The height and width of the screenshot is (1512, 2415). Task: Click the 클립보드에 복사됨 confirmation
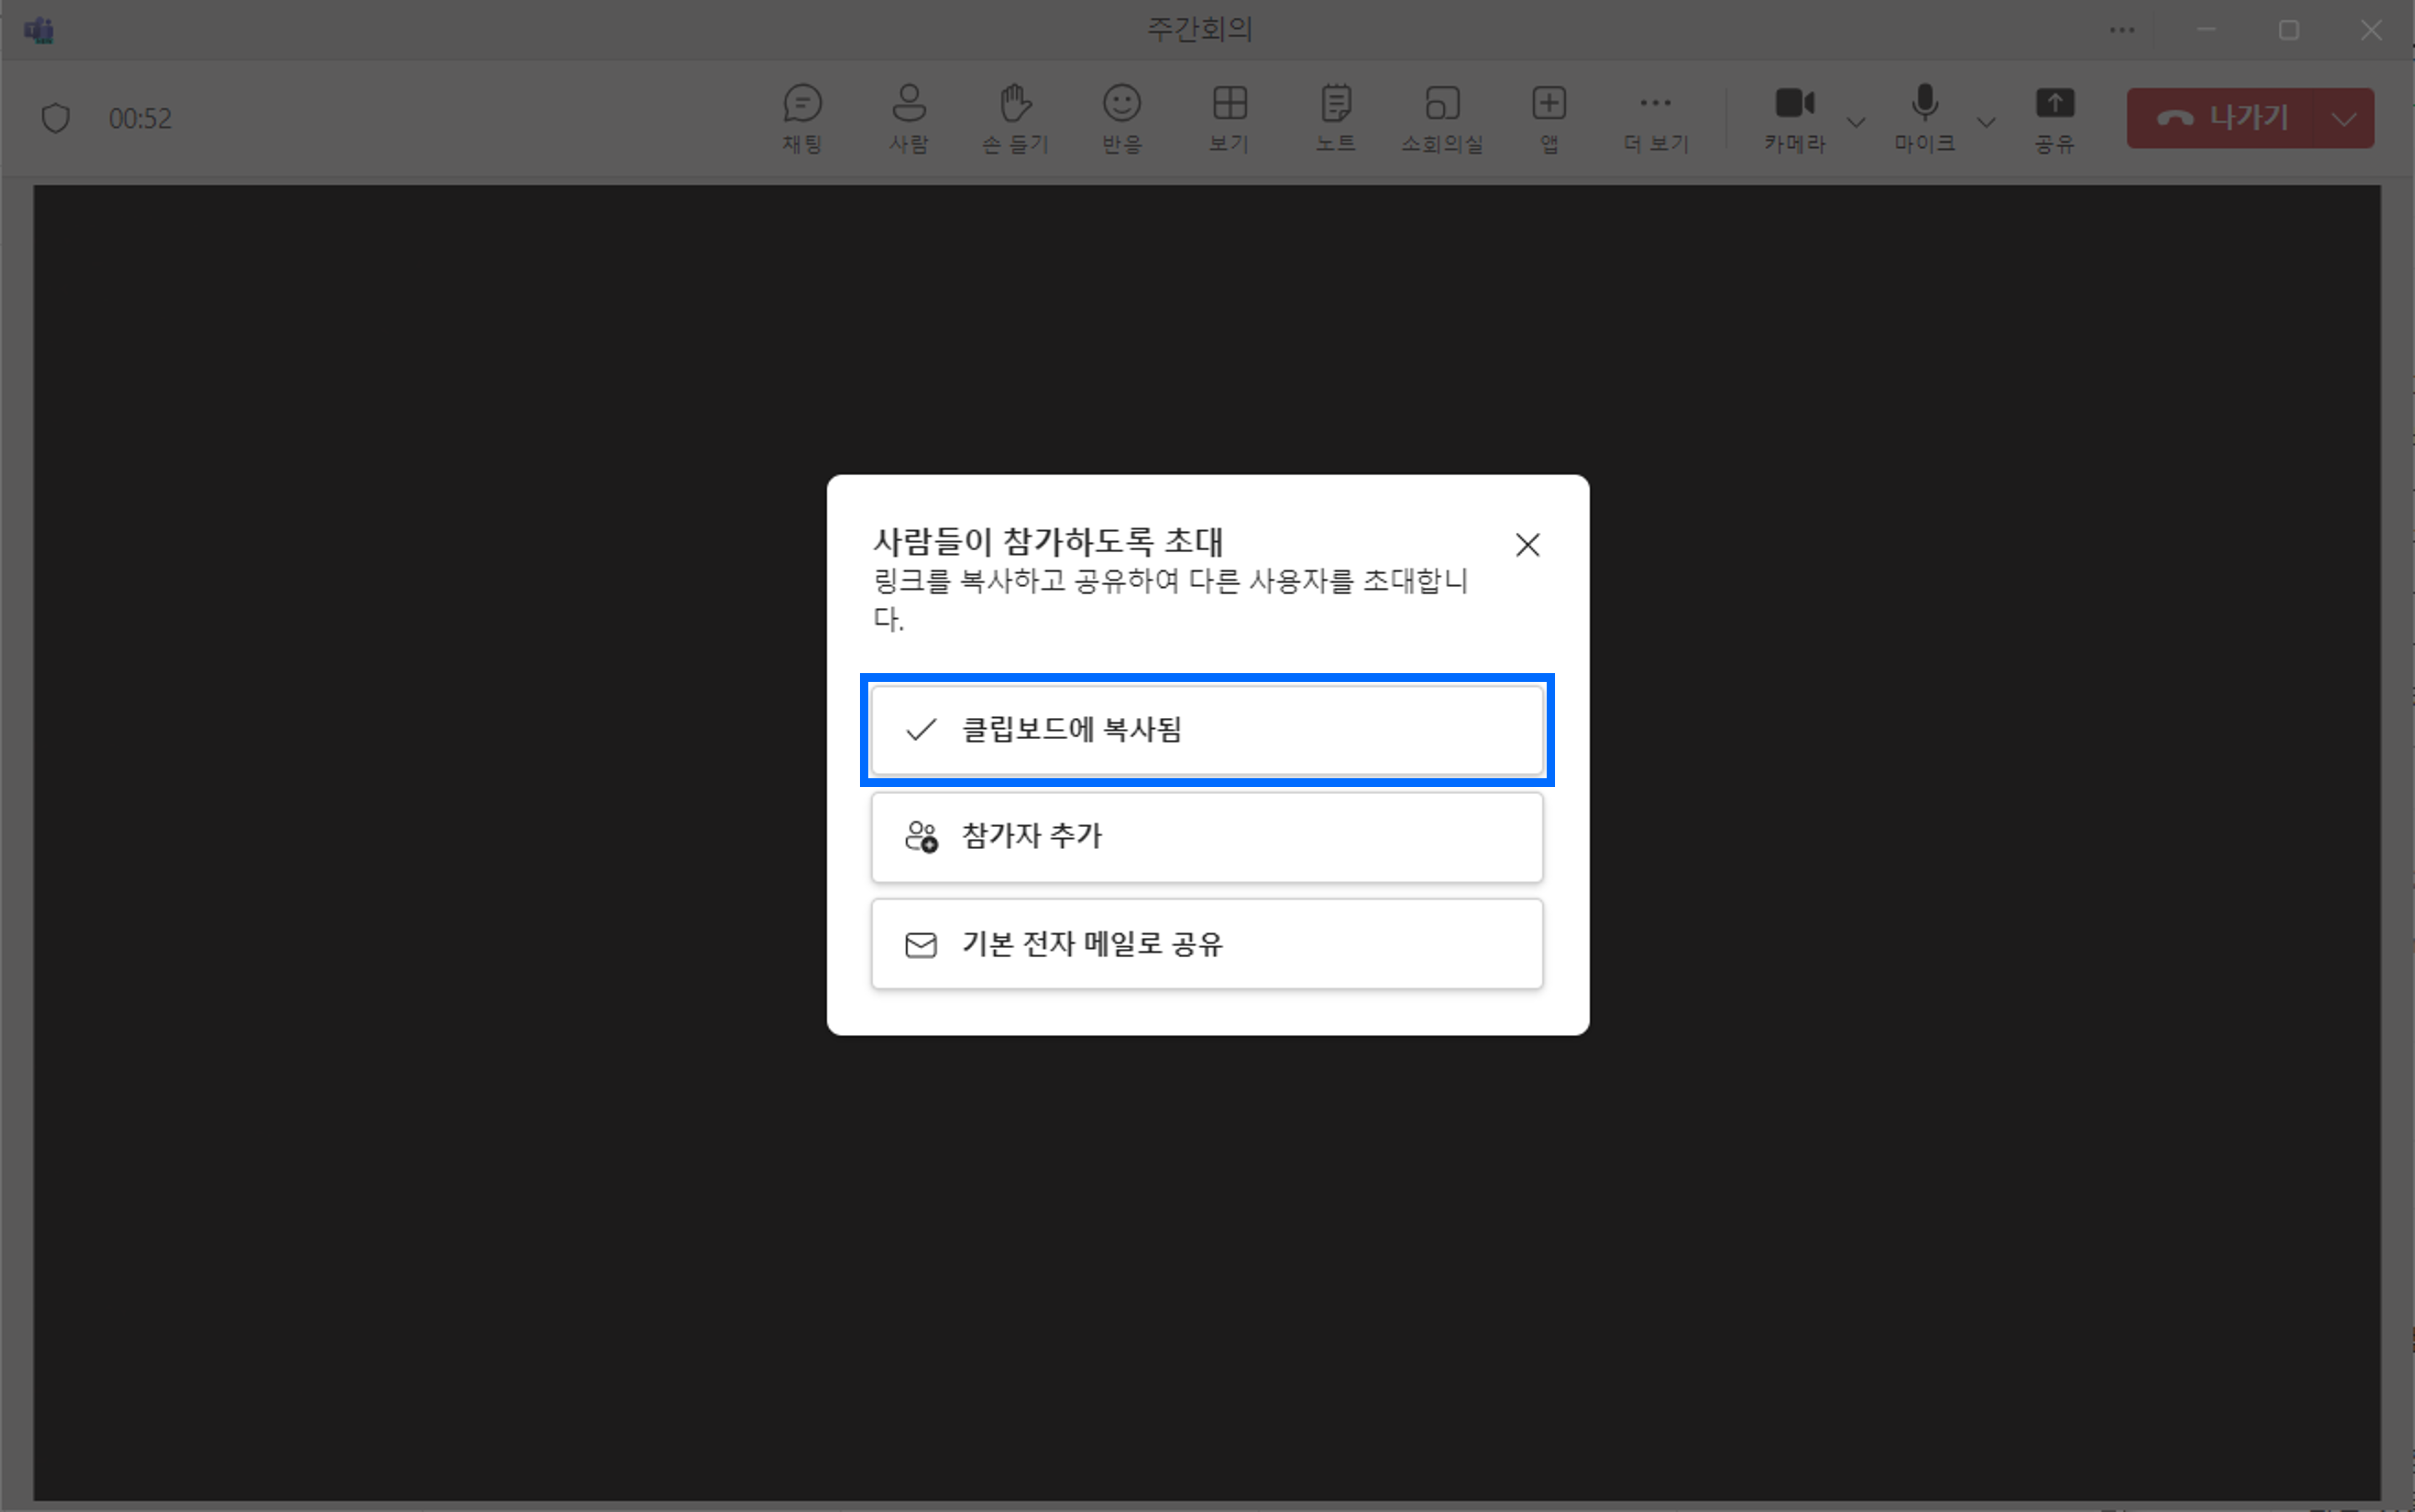coord(1205,730)
